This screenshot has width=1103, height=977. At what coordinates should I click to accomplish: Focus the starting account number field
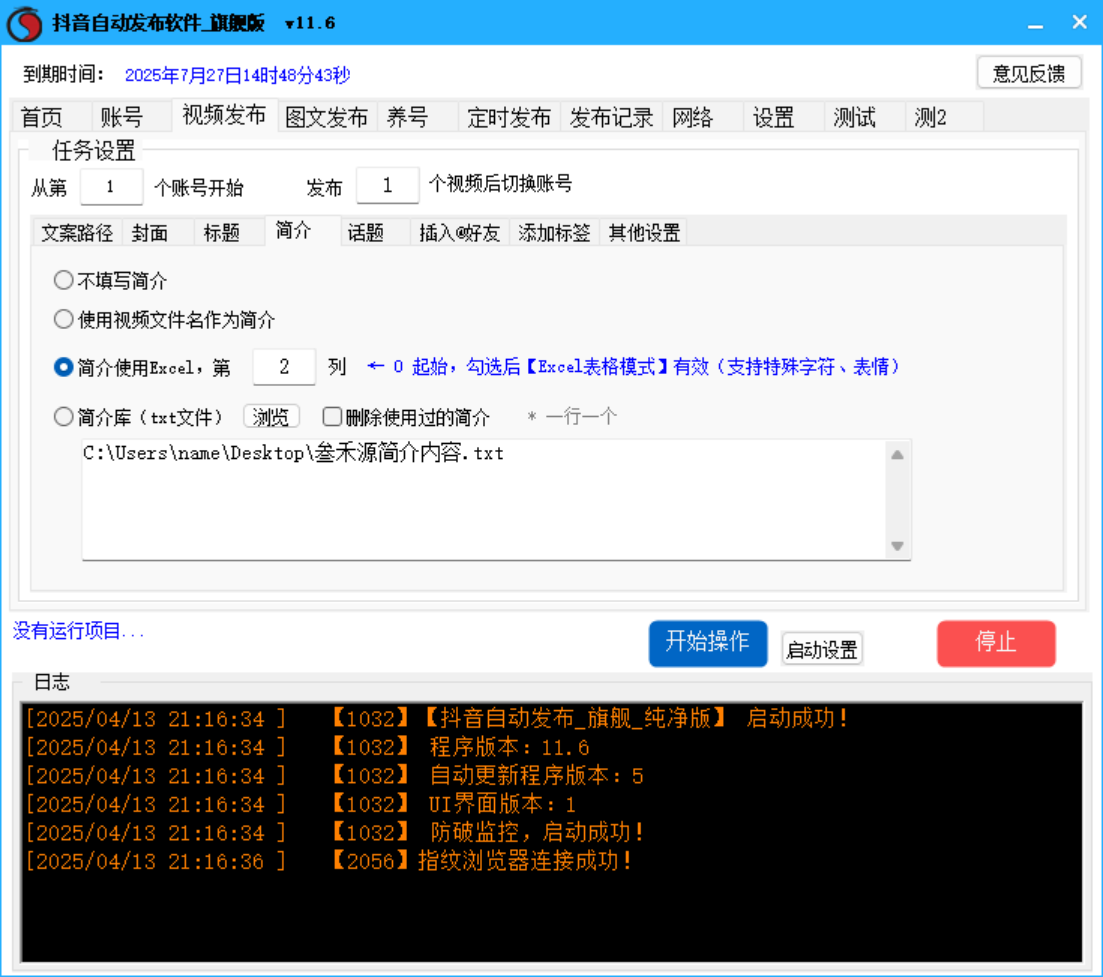(x=111, y=187)
